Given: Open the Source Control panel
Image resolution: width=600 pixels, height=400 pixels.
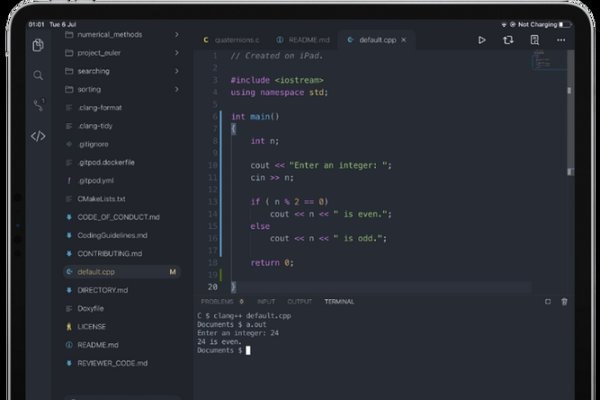Looking at the screenshot, I should 38,105.
